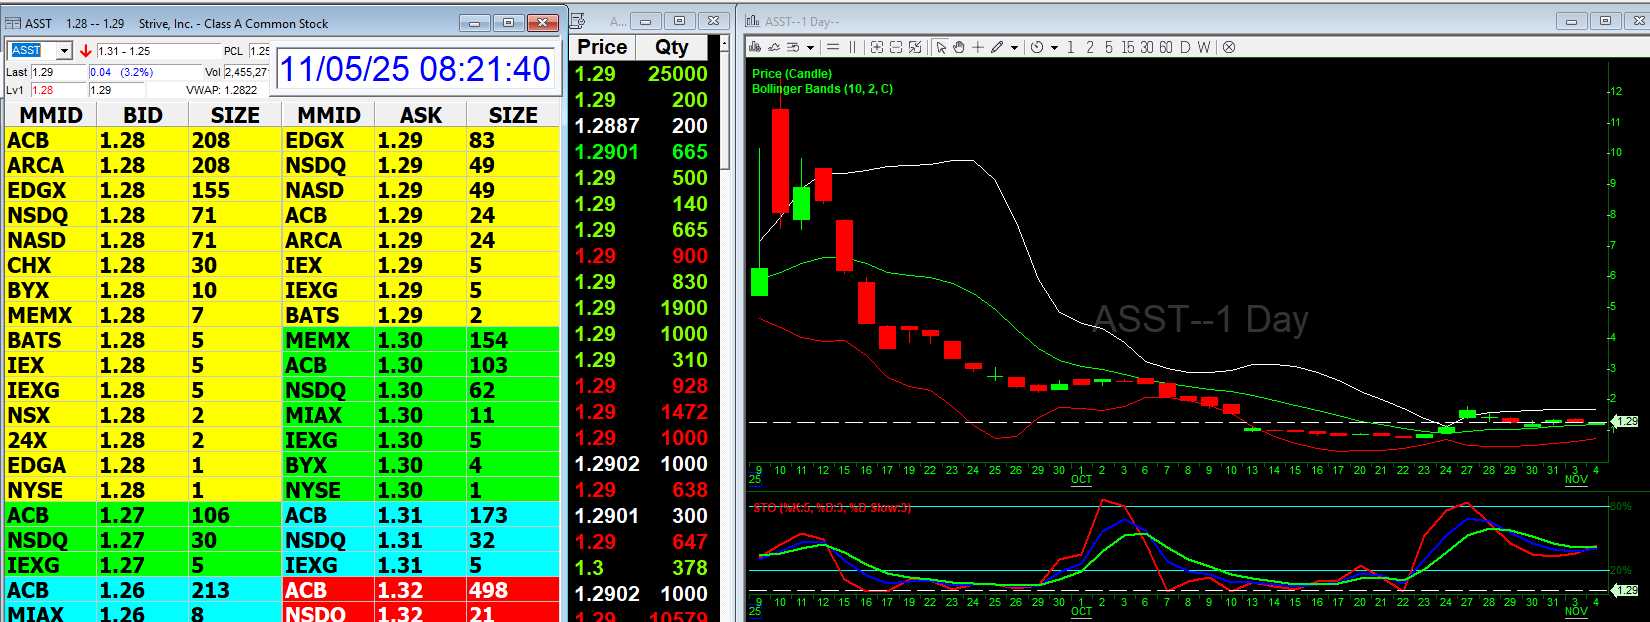Click the BID column header
Screen dimensions: 1650x622
click(143, 115)
